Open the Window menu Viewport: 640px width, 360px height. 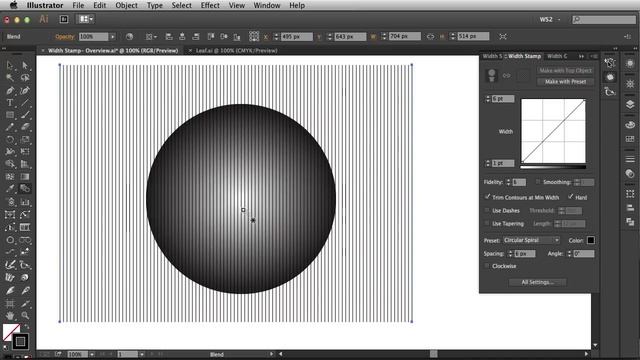(x=267, y=5)
